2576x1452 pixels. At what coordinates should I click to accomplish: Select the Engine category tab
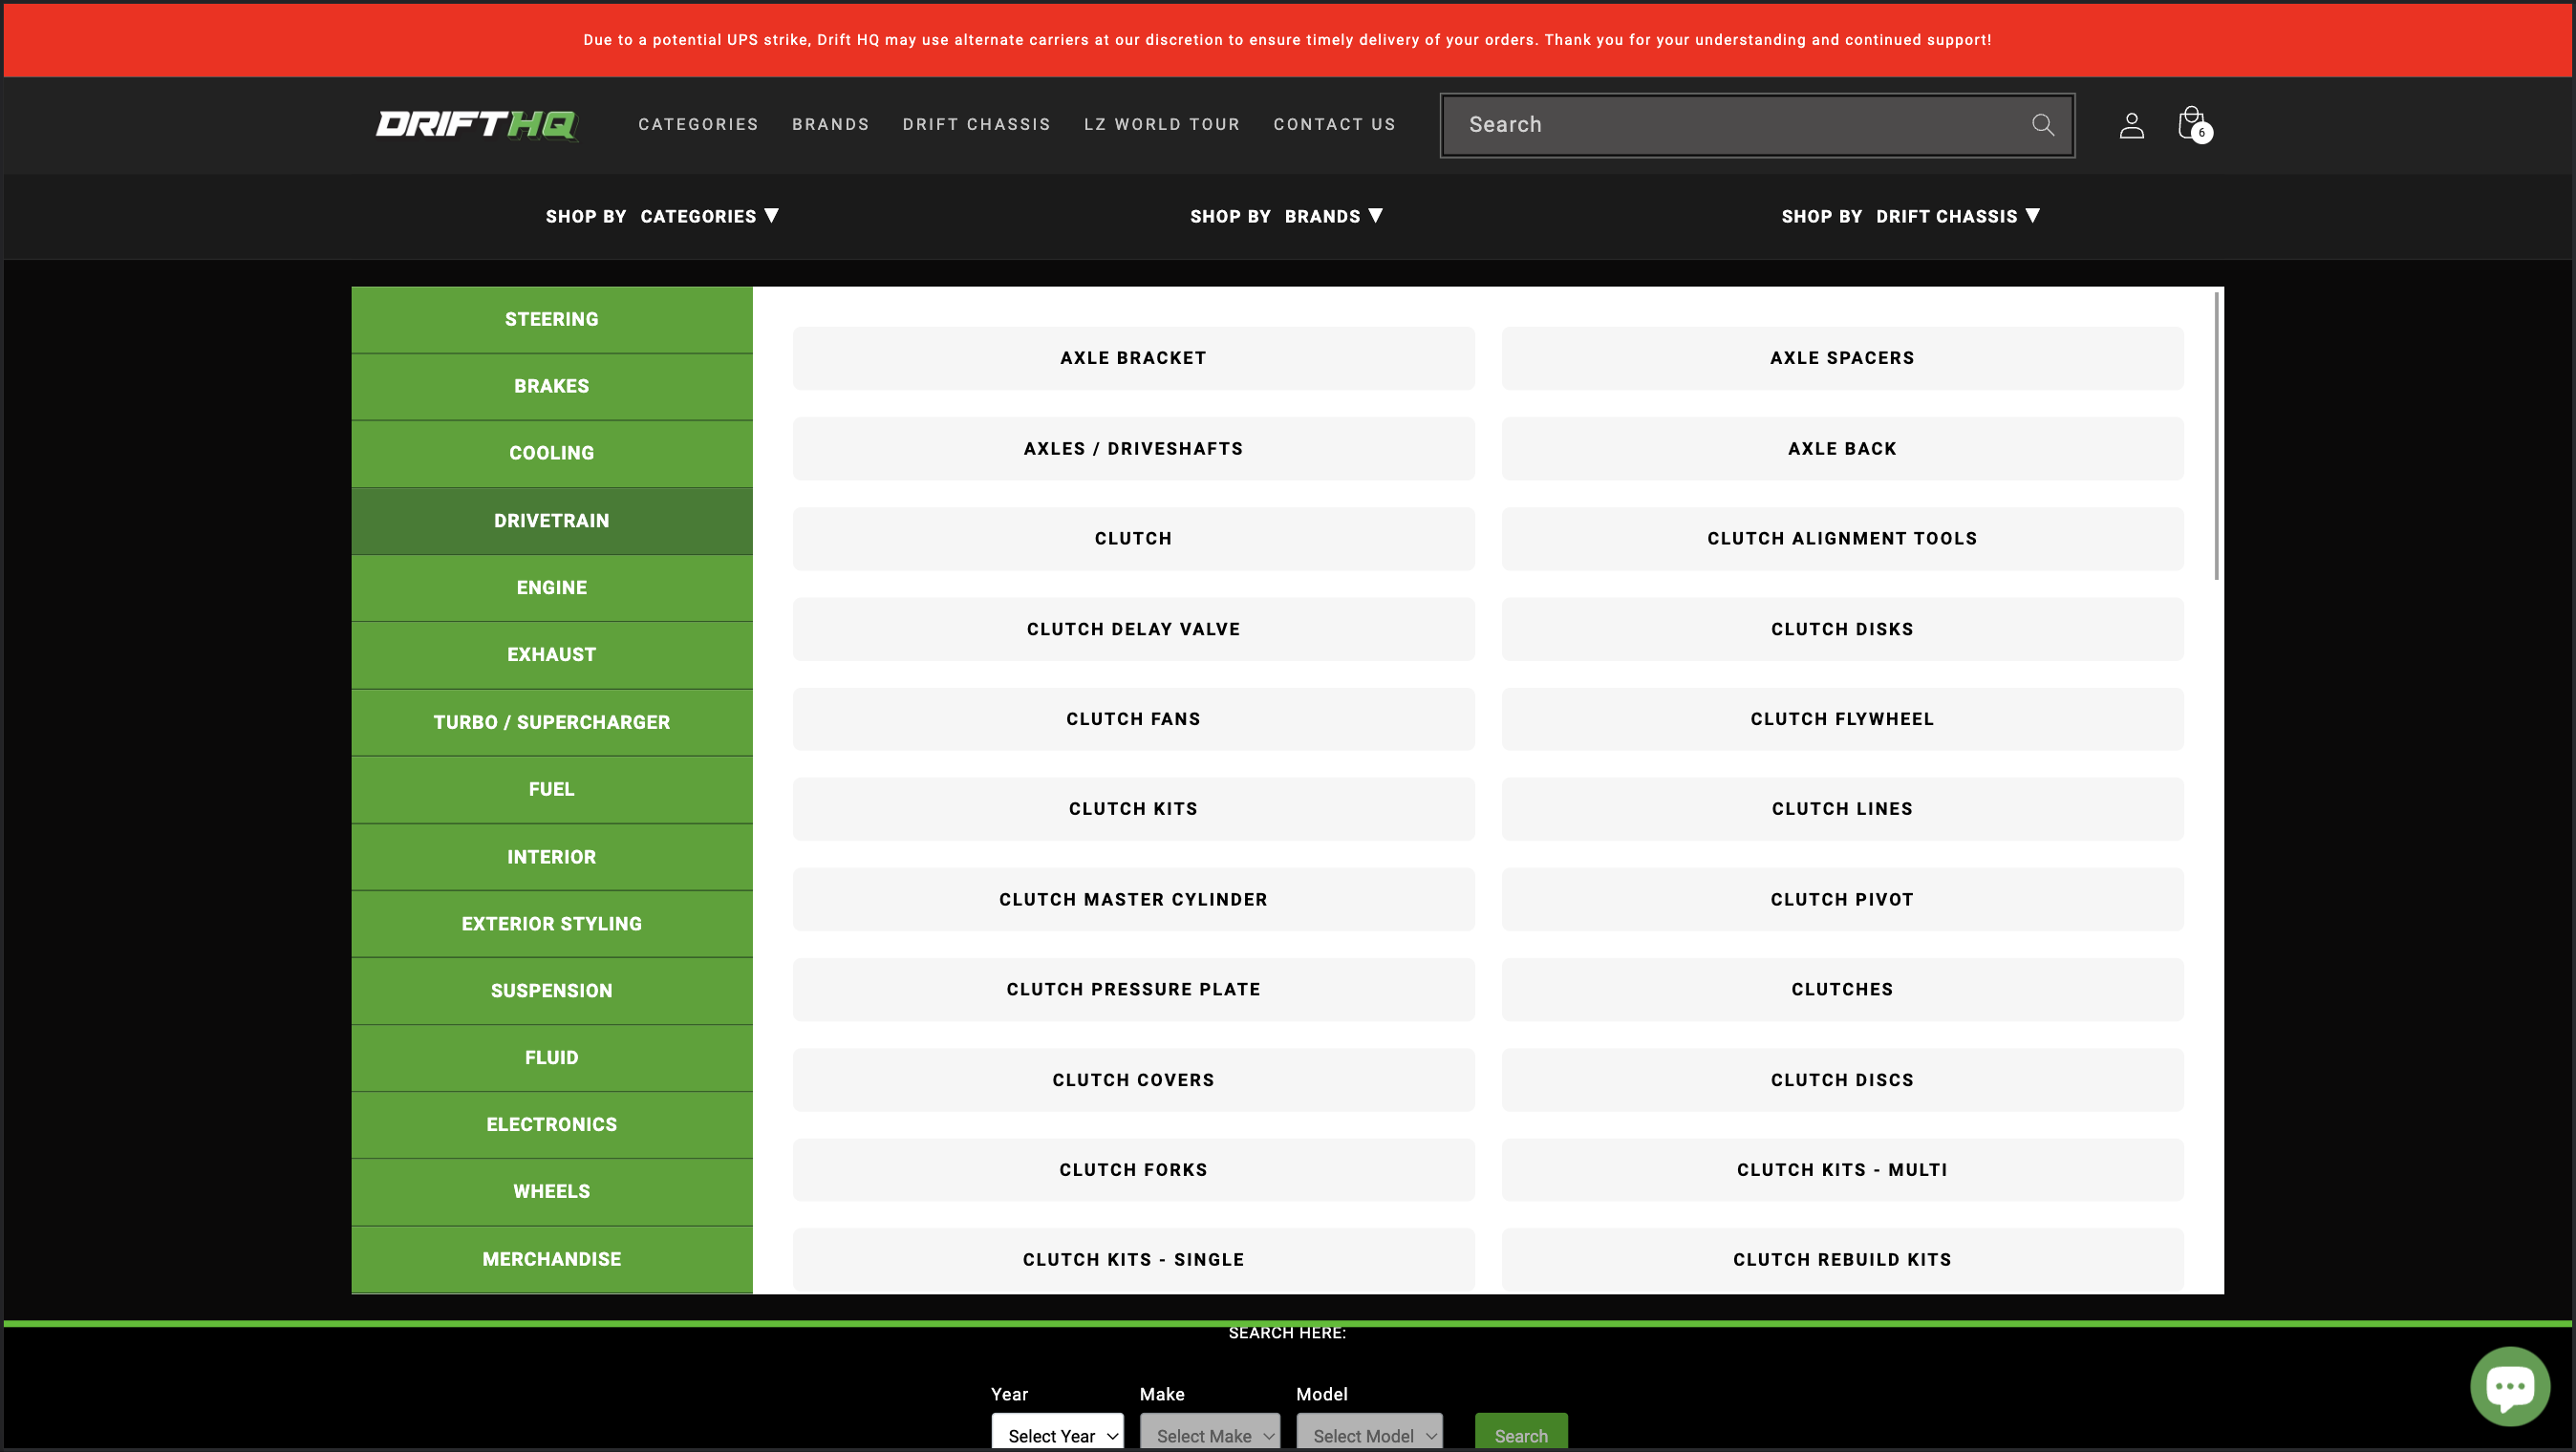coord(551,588)
